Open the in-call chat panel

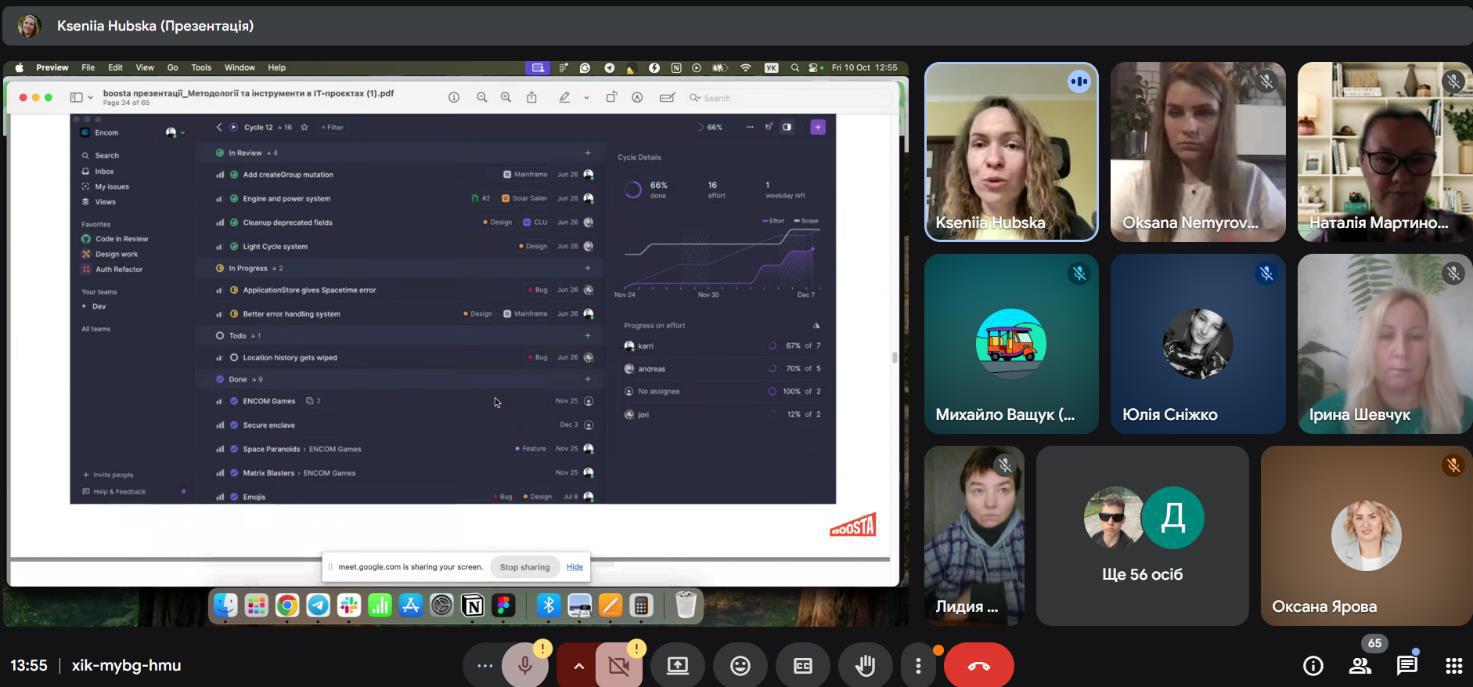[x=1407, y=666]
